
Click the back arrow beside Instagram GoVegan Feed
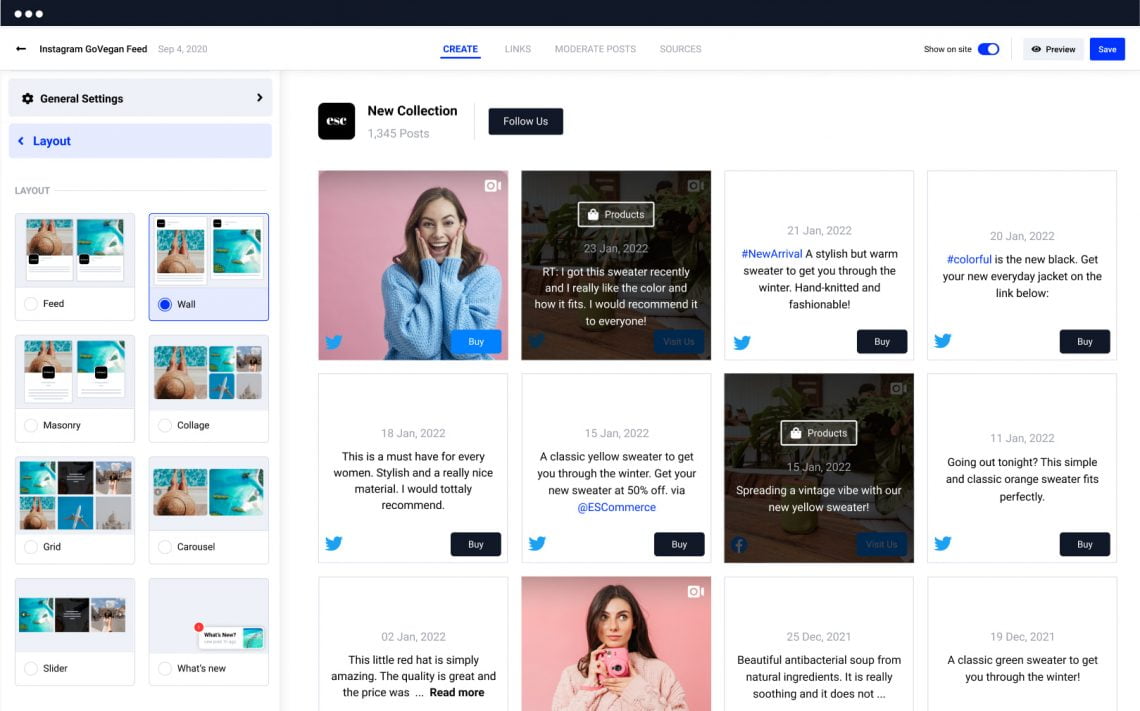click(21, 49)
